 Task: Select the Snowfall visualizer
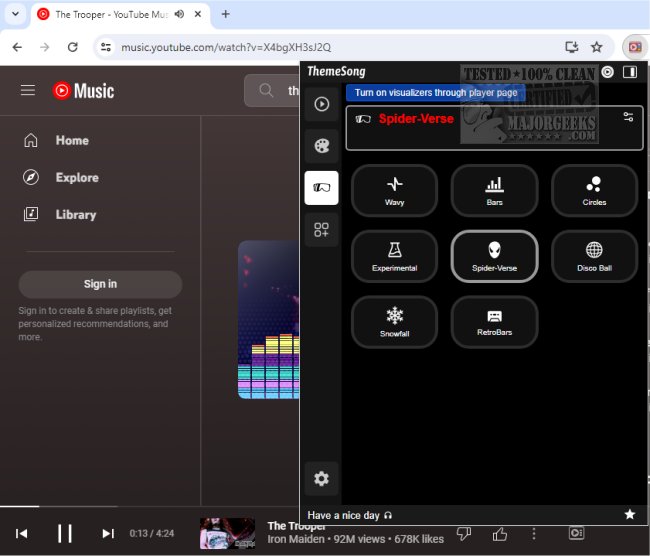pos(394,322)
